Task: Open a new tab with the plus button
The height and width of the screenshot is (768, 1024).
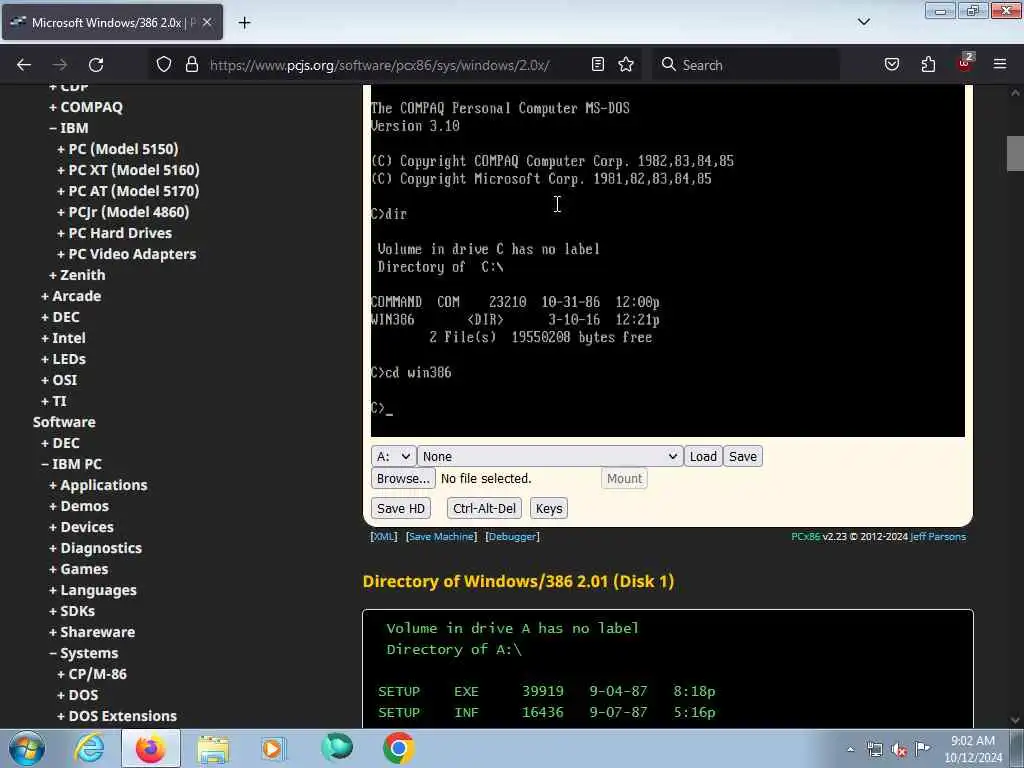Action: pyautogui.click(x=244, y=23)
